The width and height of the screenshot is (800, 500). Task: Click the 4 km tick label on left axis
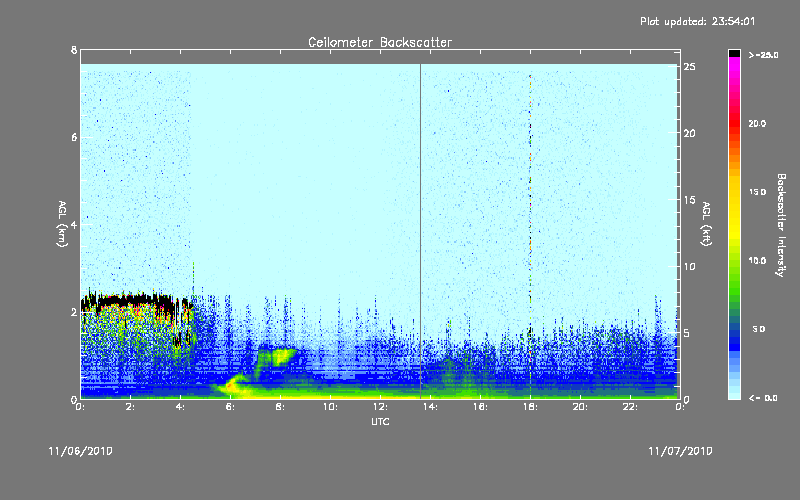tap(74, 224)
